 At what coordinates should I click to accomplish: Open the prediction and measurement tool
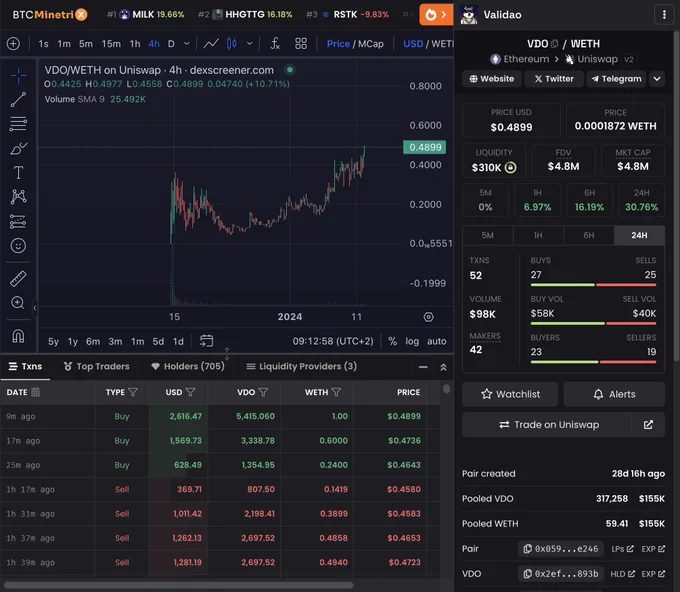[x=18, y=222]
